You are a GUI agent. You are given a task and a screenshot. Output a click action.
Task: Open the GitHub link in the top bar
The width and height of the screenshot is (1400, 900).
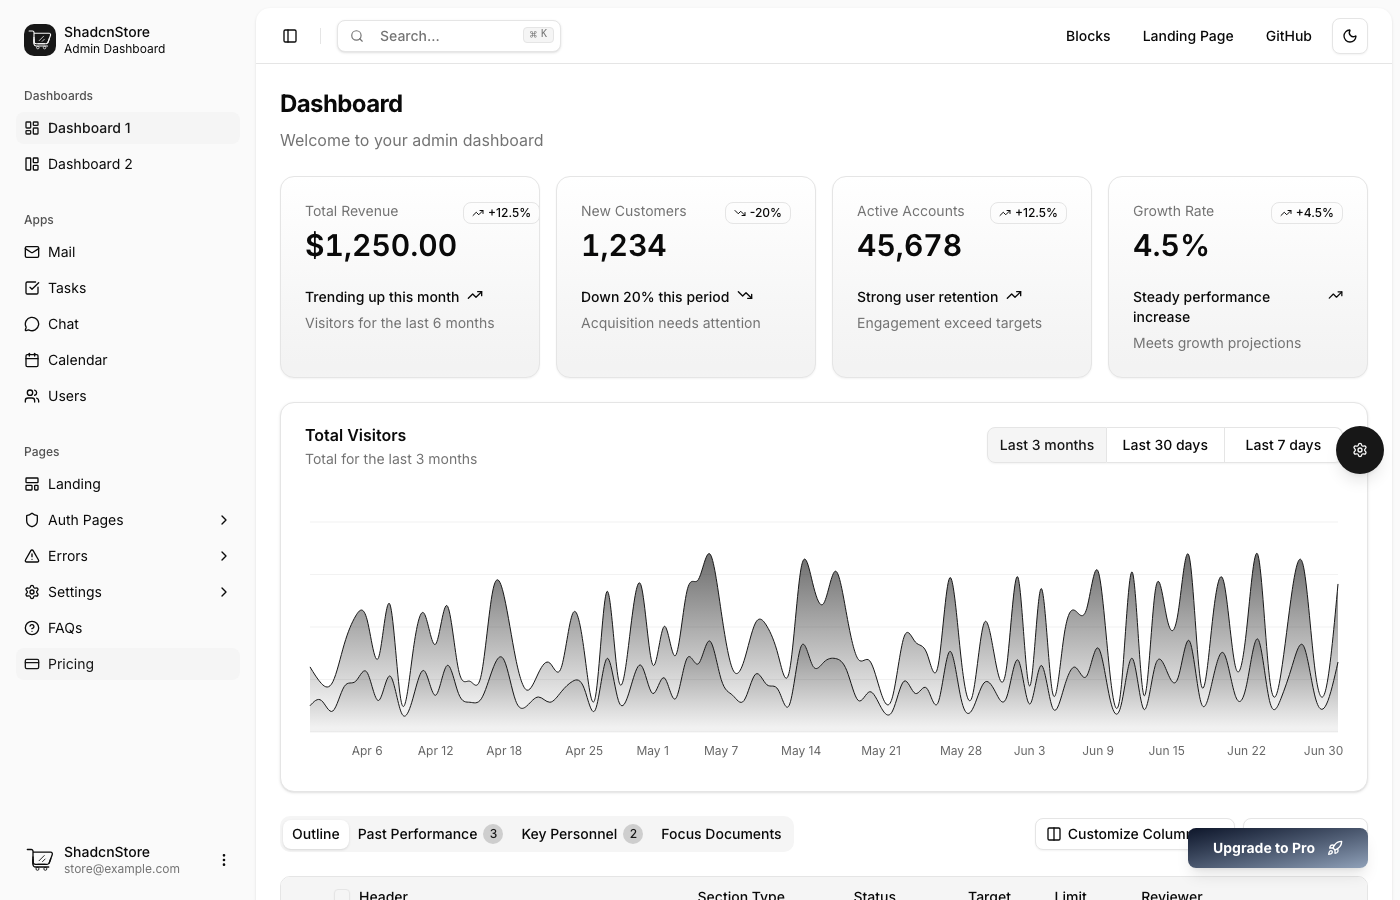tap(1289, 36)
